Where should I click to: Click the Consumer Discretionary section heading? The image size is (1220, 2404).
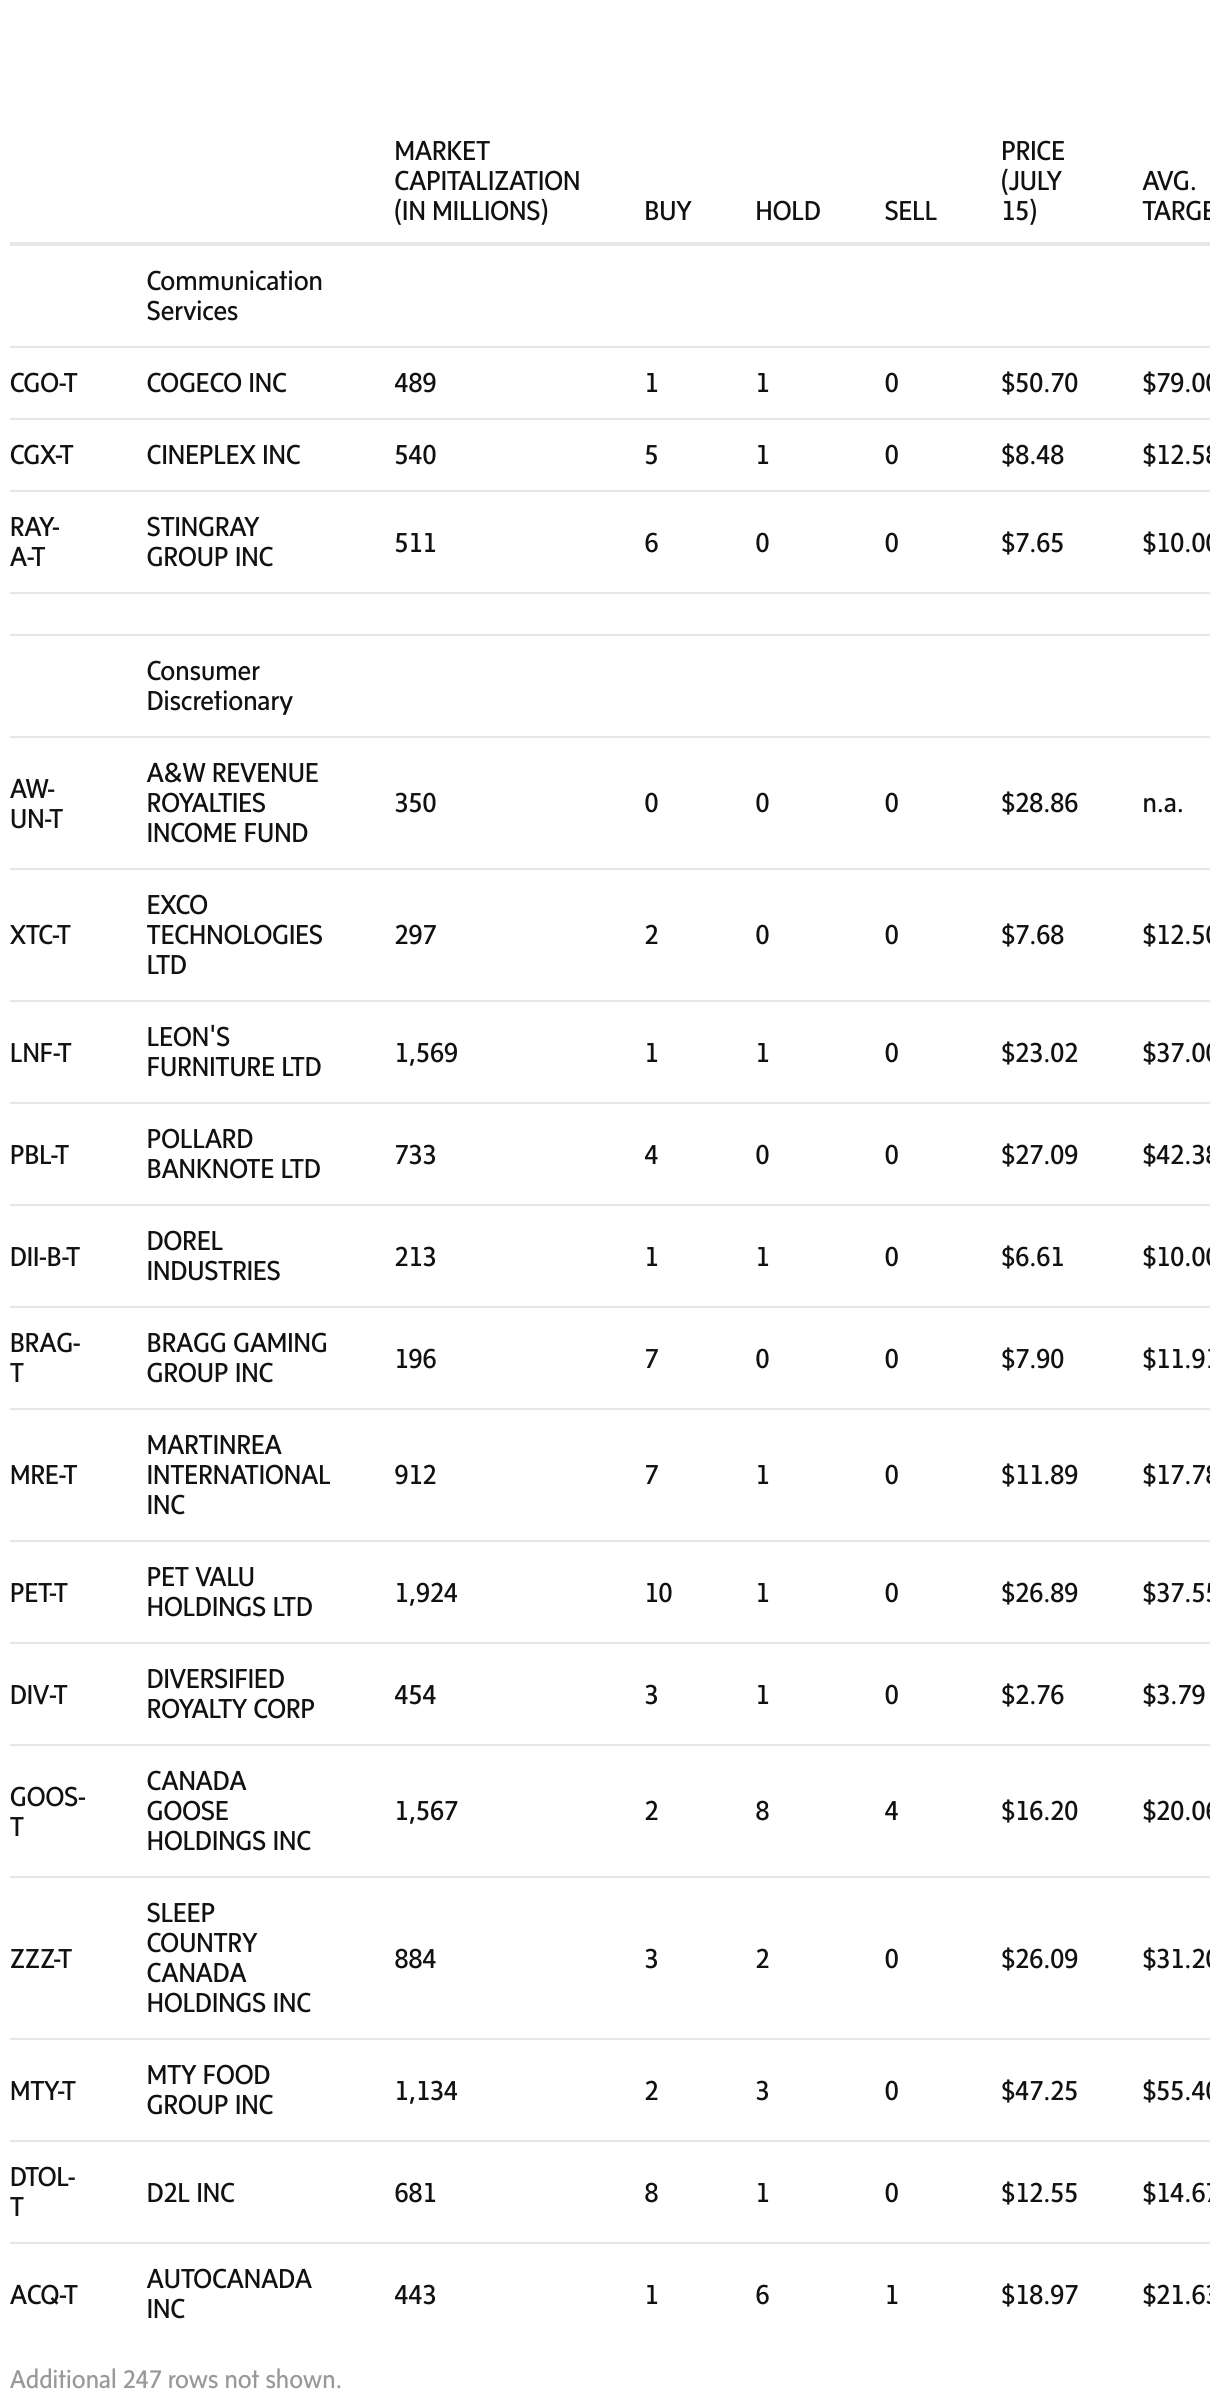coord(219,686)
